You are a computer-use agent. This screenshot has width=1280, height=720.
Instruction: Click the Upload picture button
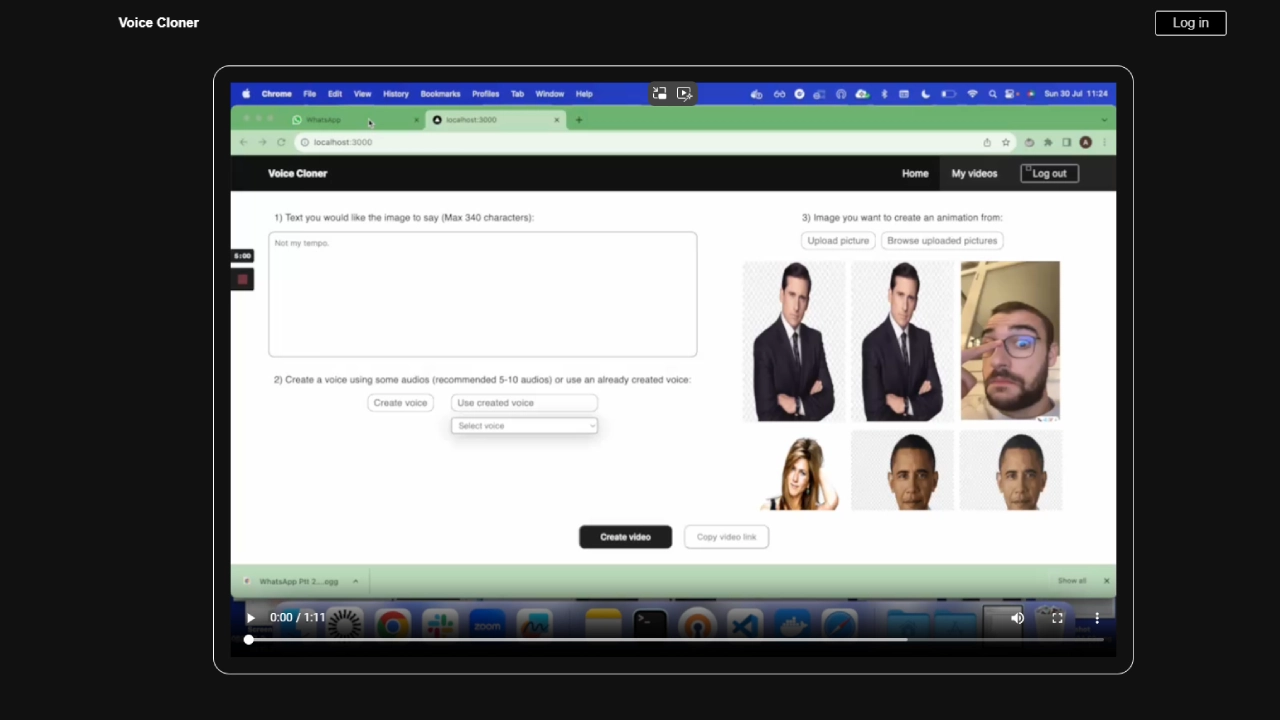[838, 241]
